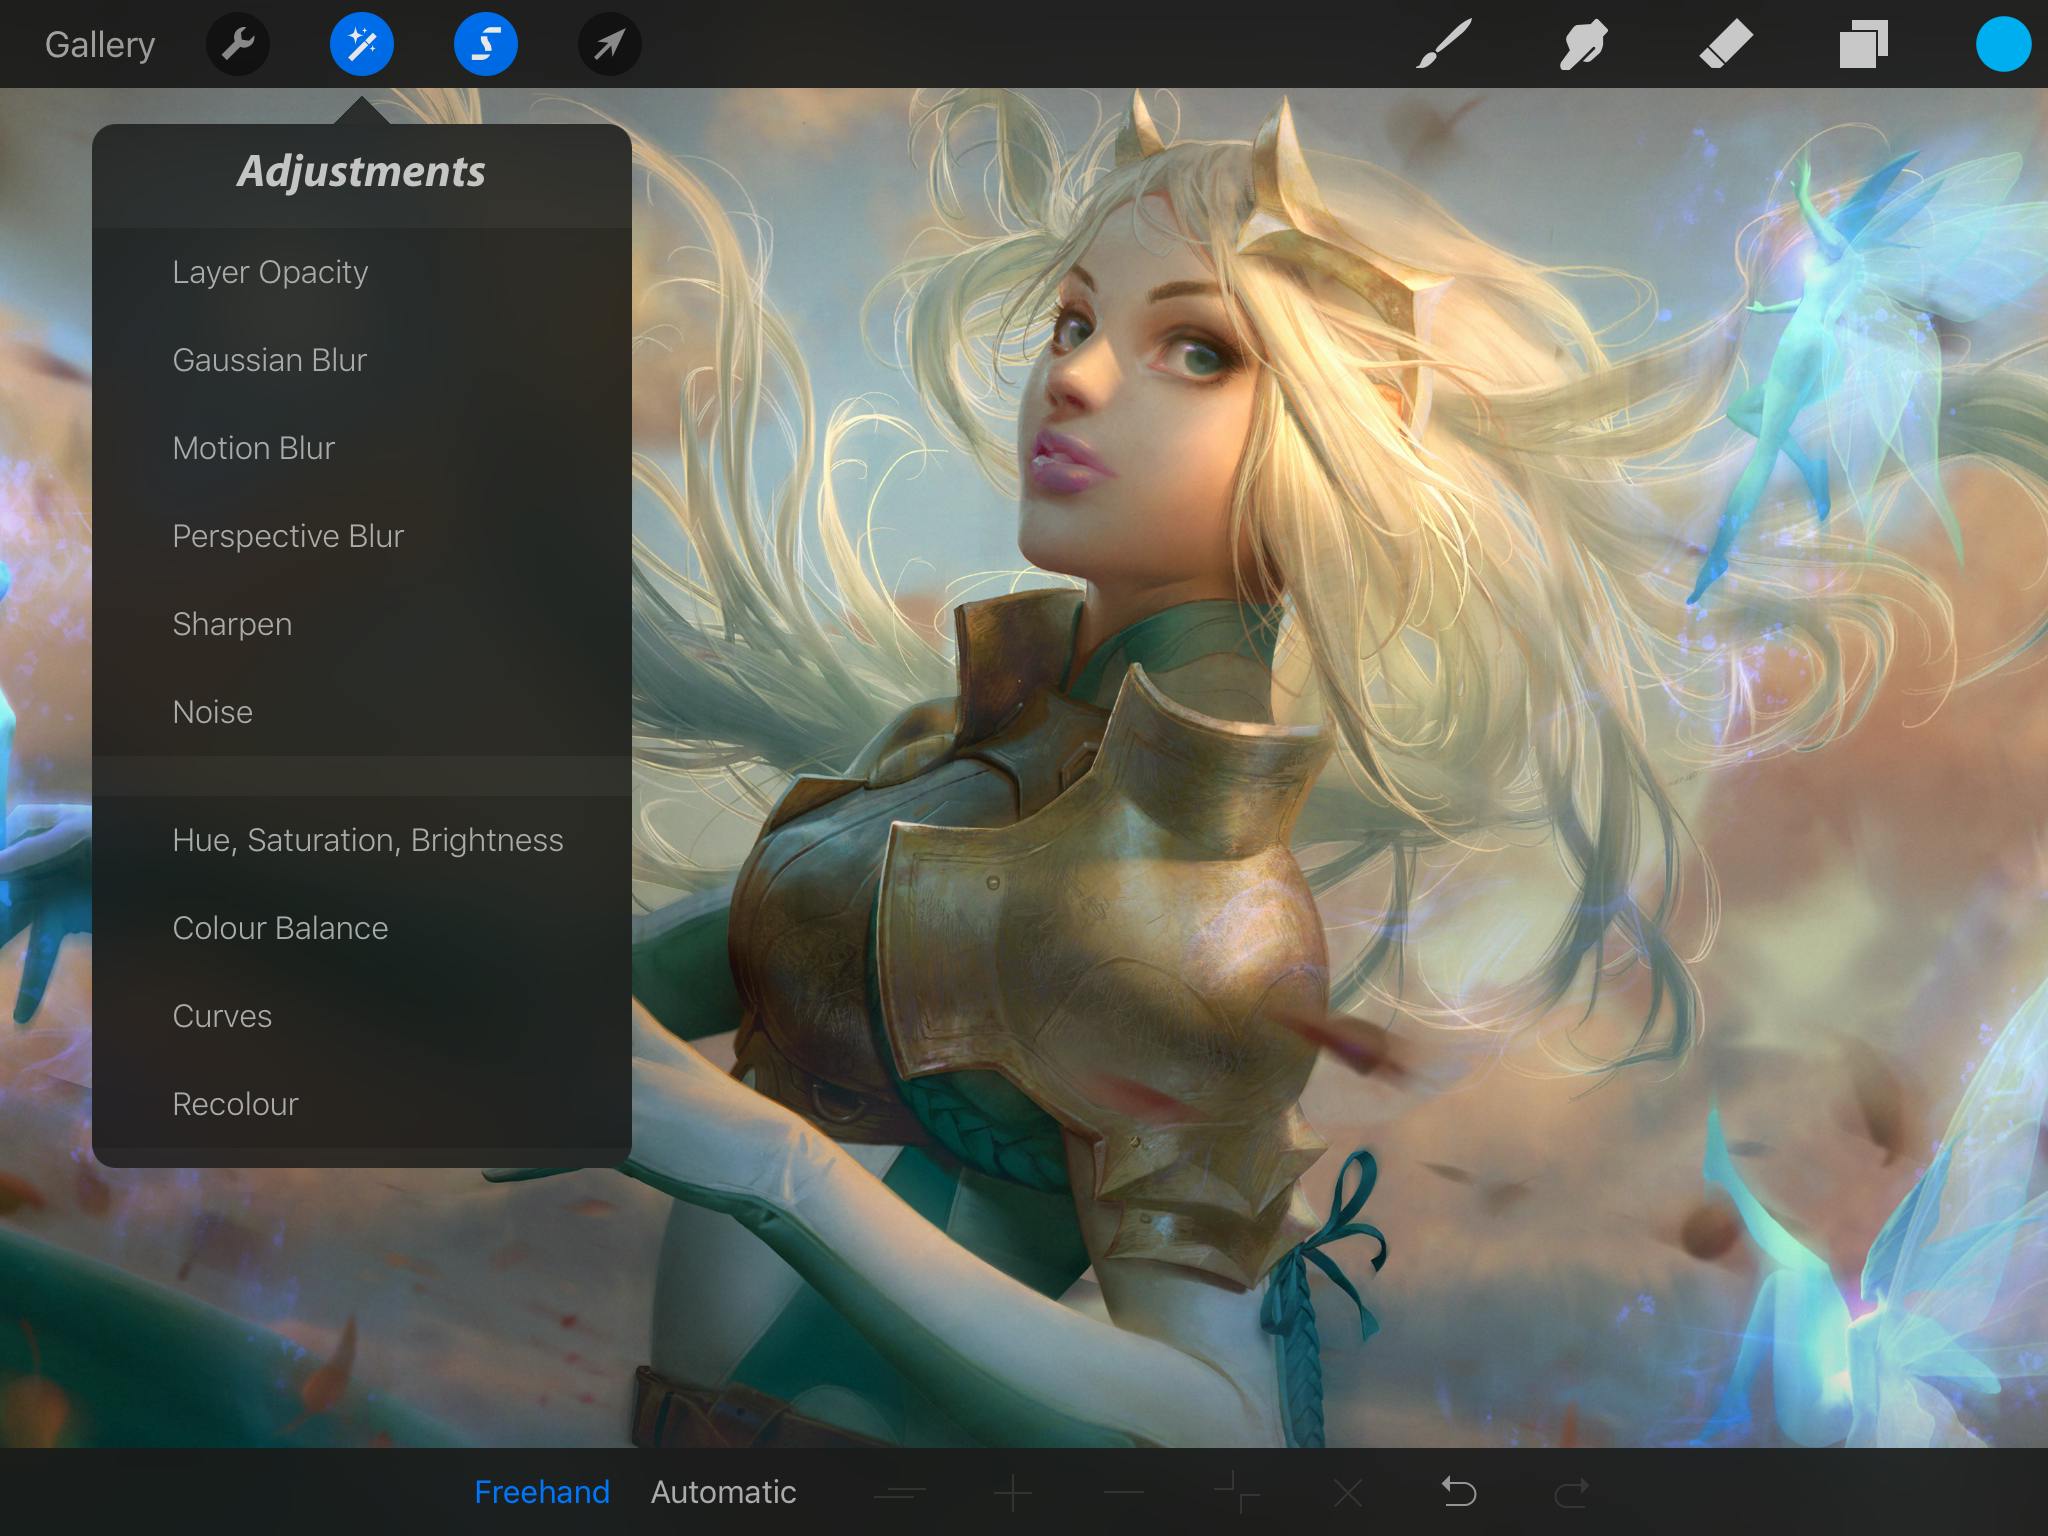Open the Actions wrench menu
2048x1536 pixels.
pyautogui.click(x=237, y=44)
